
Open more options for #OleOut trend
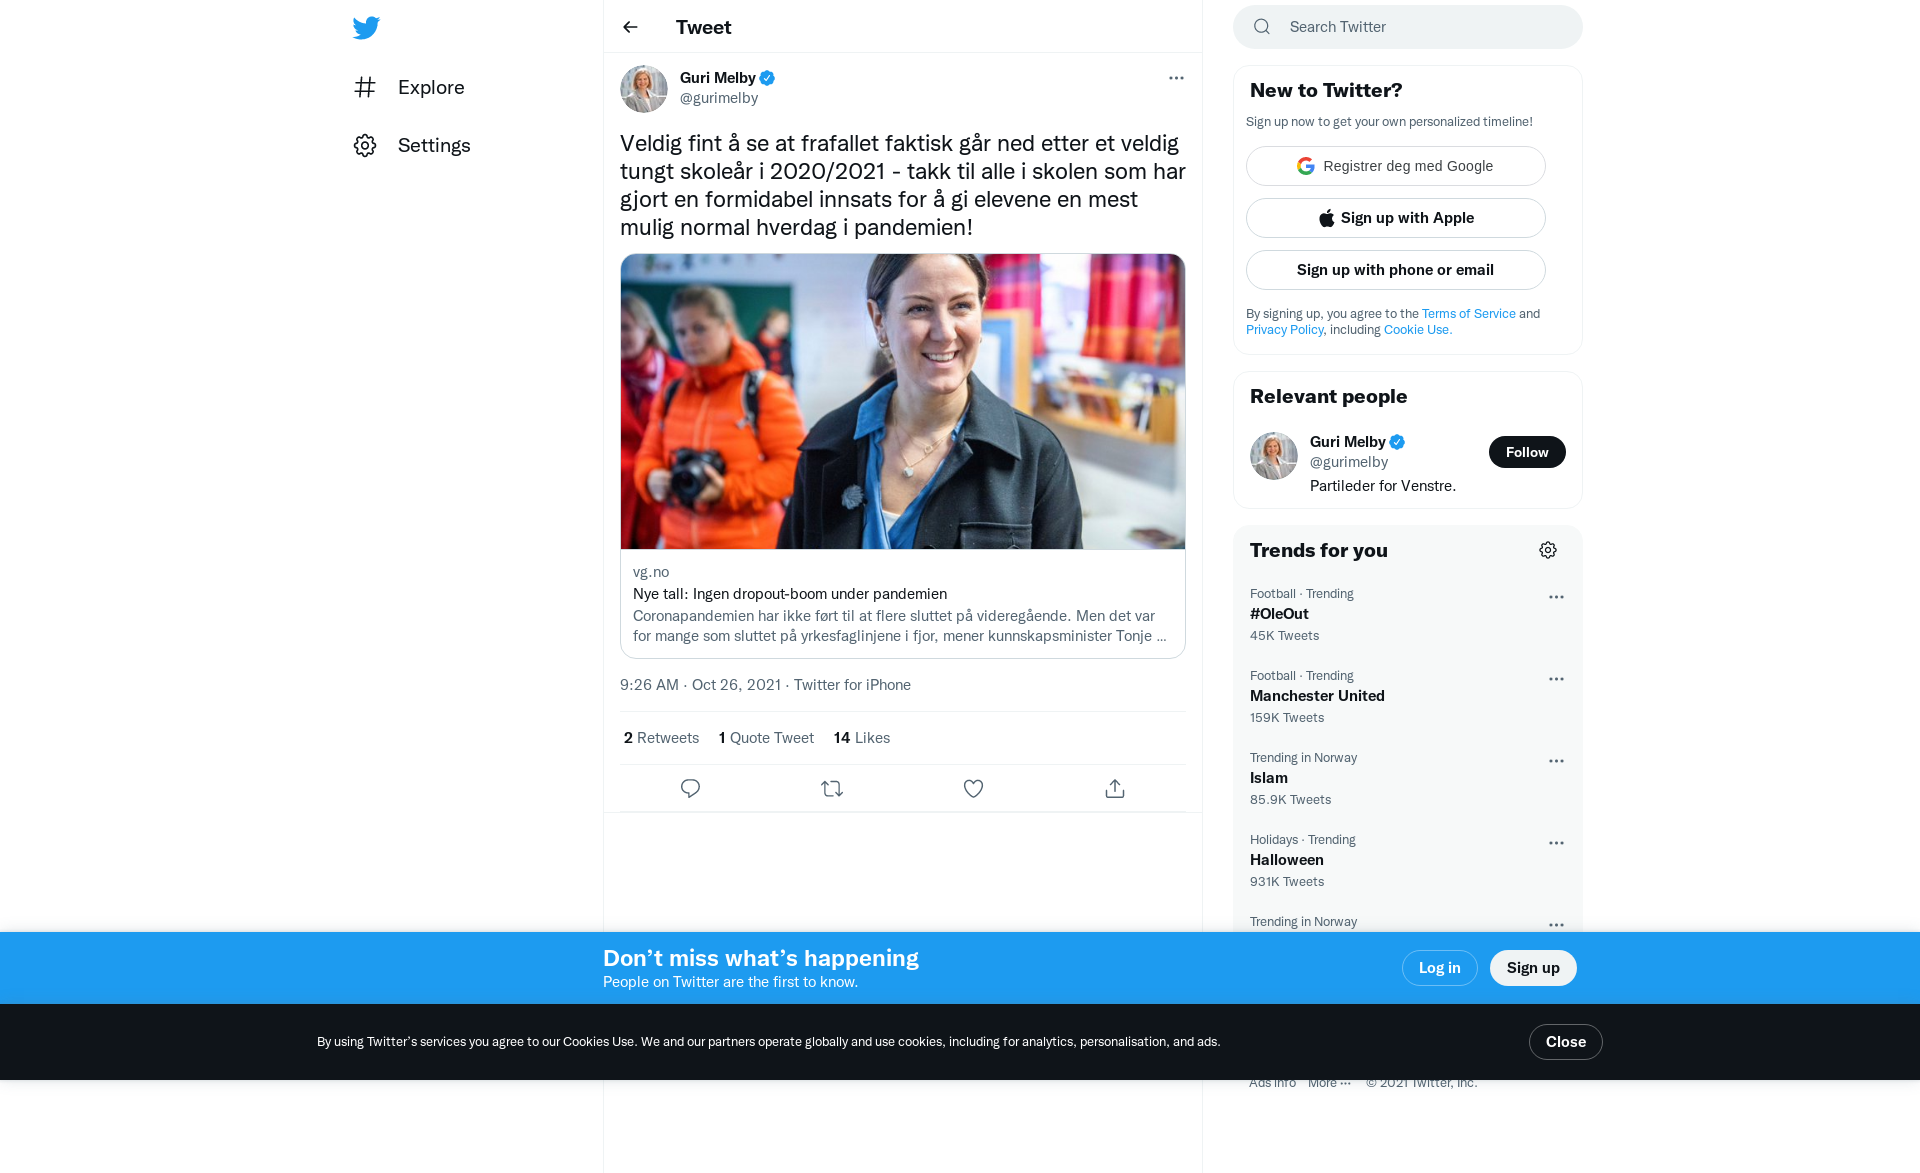(x=1555, y=597)
